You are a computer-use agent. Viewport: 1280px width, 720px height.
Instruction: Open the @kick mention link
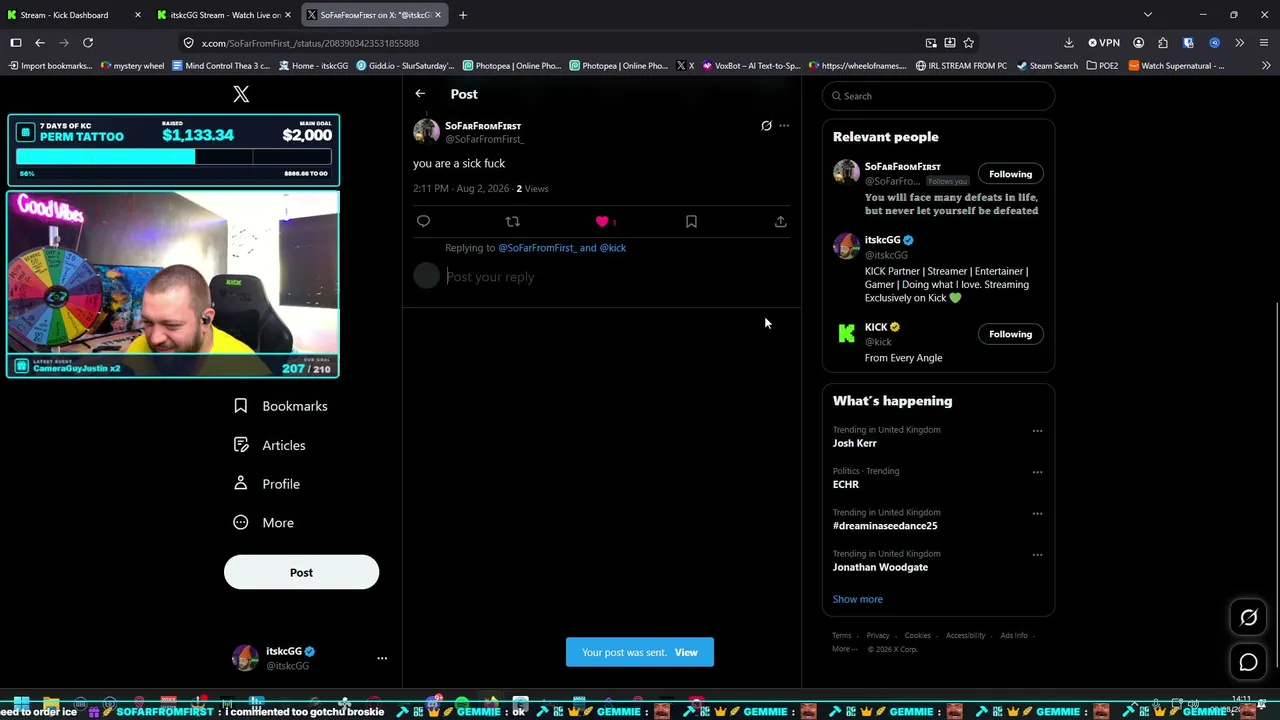(613, 248)
